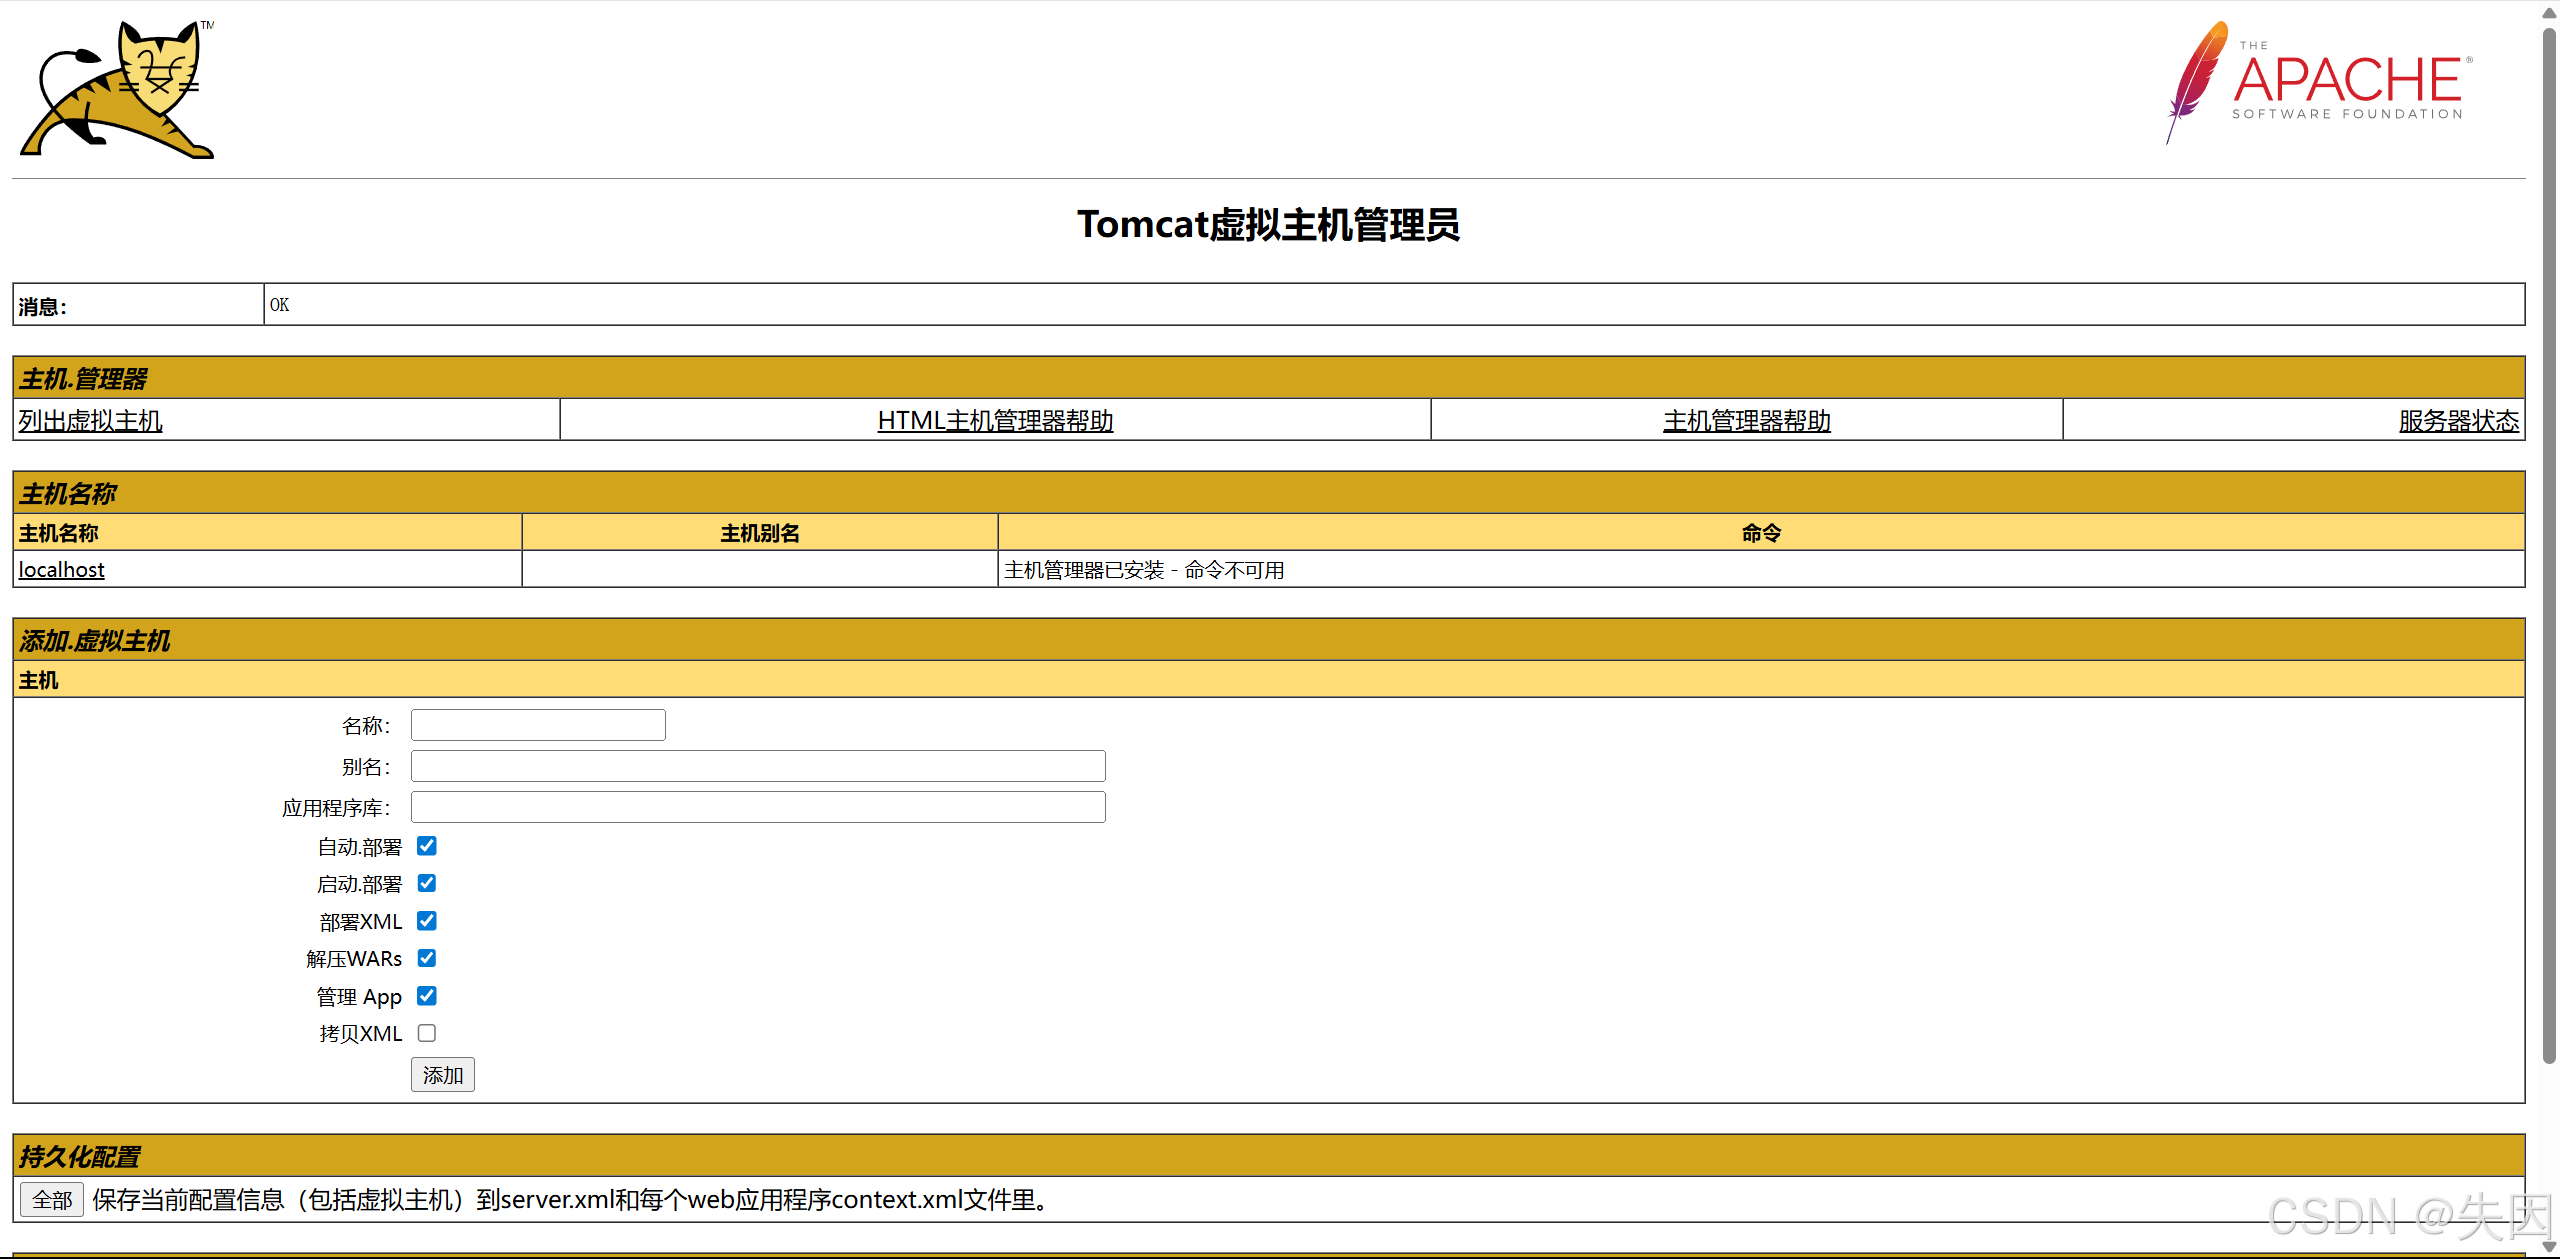Click the 主机.管理器 section header
Screen dimensions: 2560x1259
1269,378
